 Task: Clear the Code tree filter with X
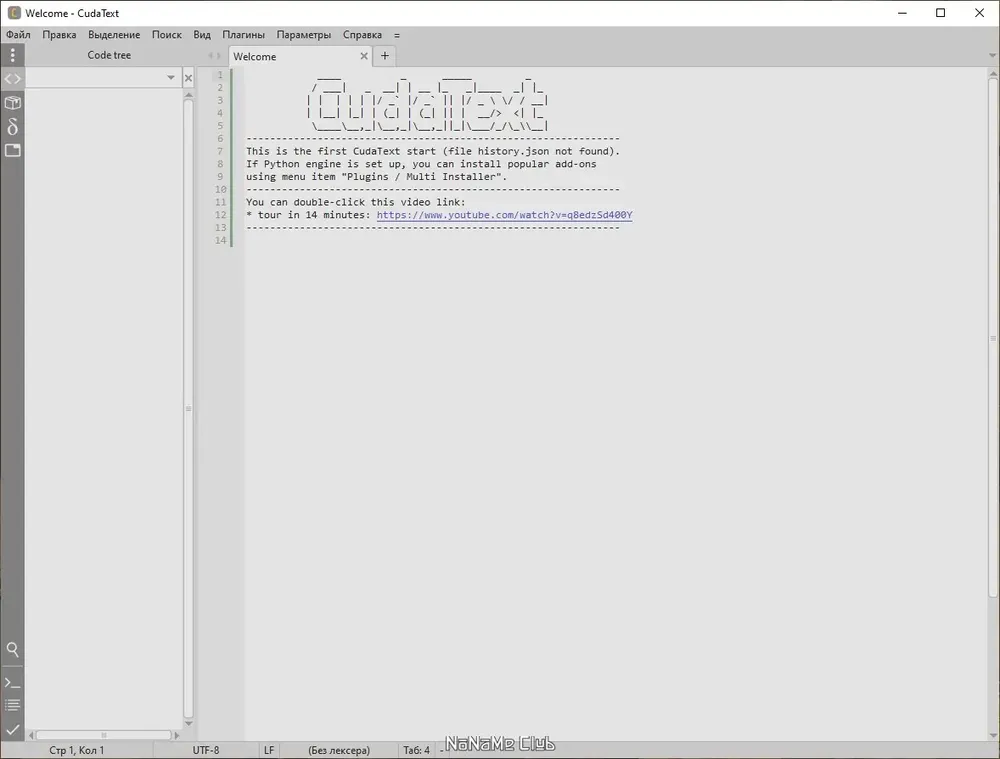[188, 78]
